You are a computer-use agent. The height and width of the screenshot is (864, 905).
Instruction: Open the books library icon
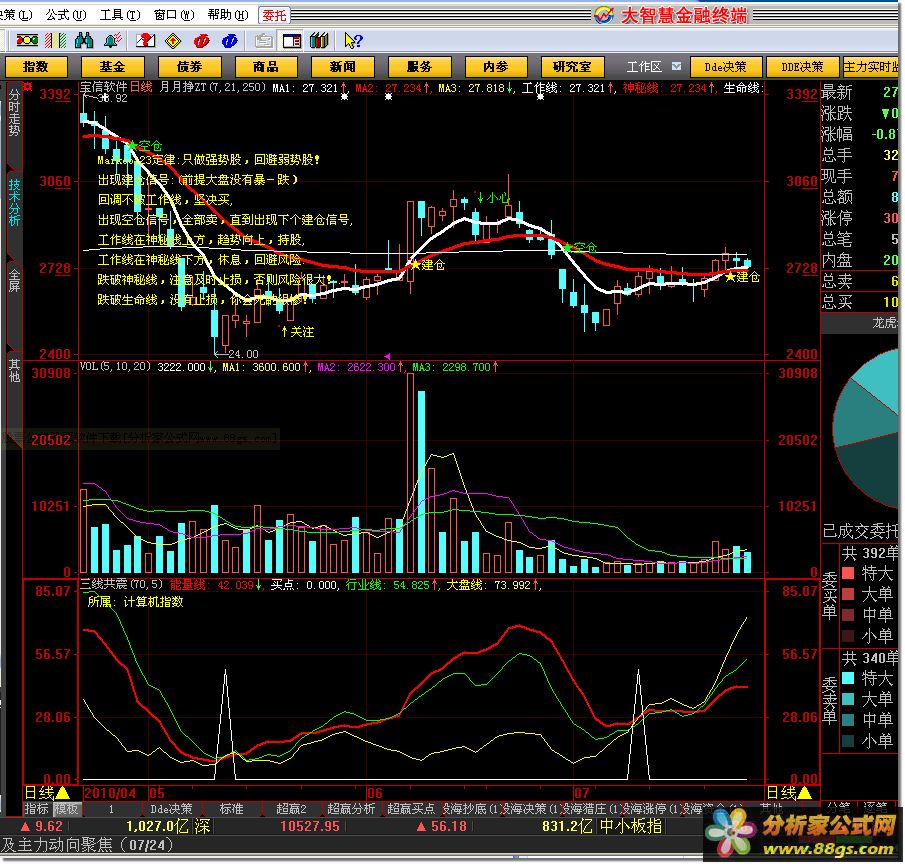(x=319, y=40)
